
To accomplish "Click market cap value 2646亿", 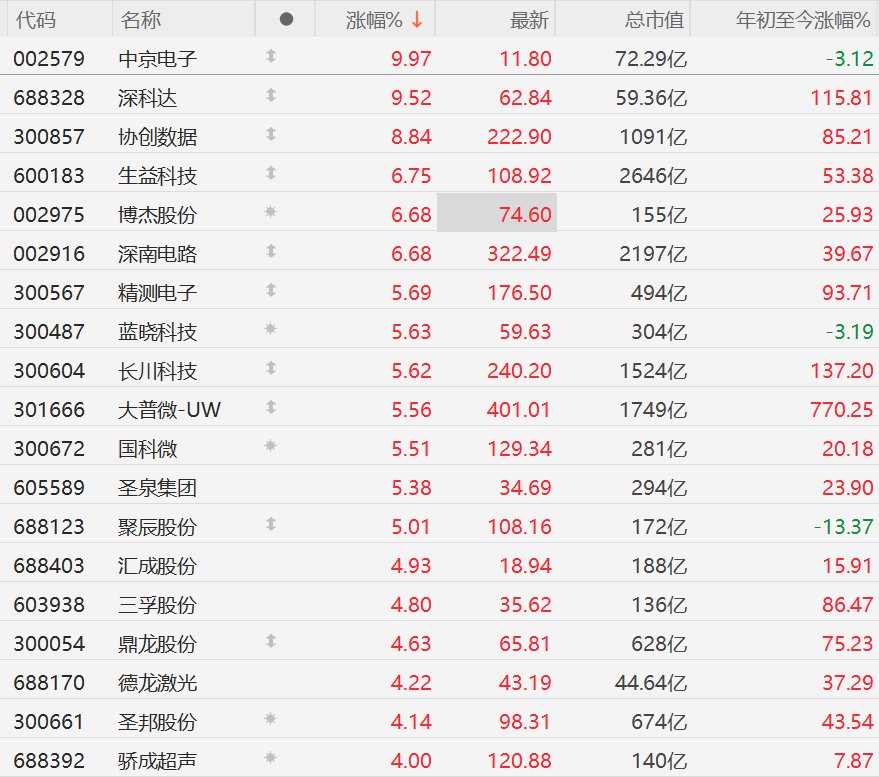I will [653, 176].
